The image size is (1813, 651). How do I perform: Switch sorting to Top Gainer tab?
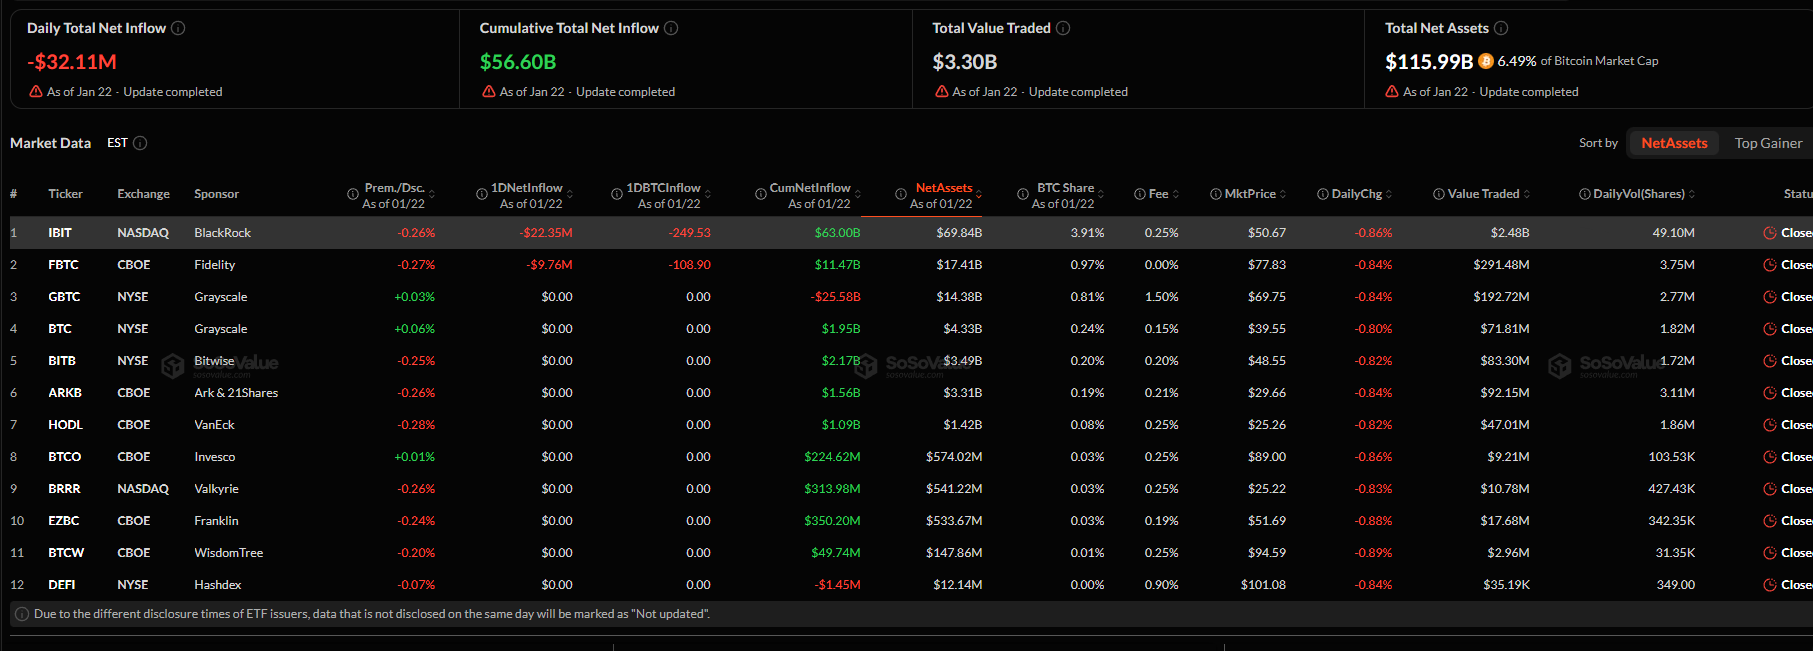pyautogui.click(x=1768, y=143)
